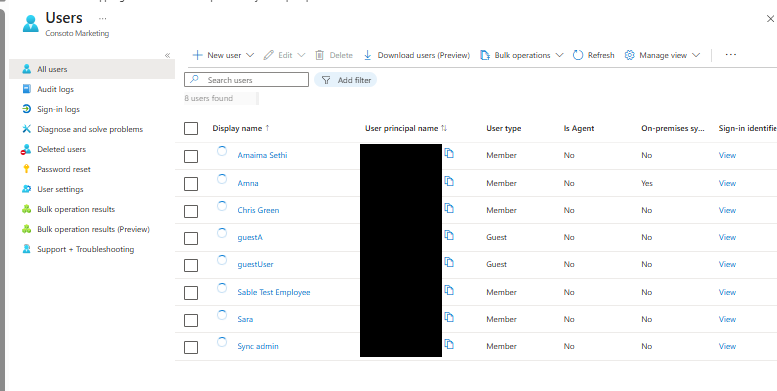Open Support + Troubleshooting
The height and width of the screenshot is (391, 777).
[92, 249]
